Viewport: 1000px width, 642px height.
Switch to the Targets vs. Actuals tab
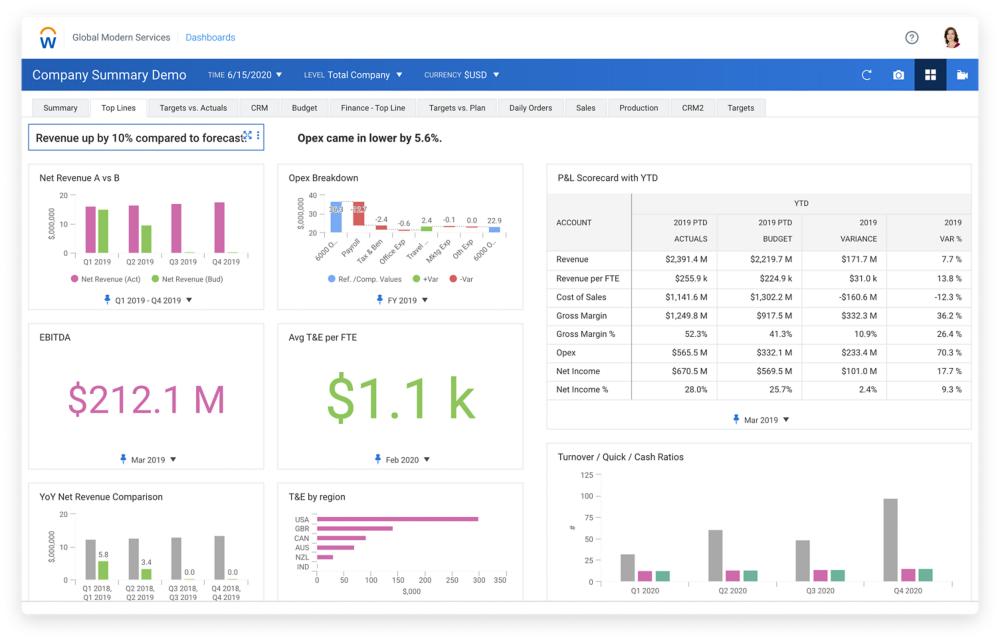193,108
